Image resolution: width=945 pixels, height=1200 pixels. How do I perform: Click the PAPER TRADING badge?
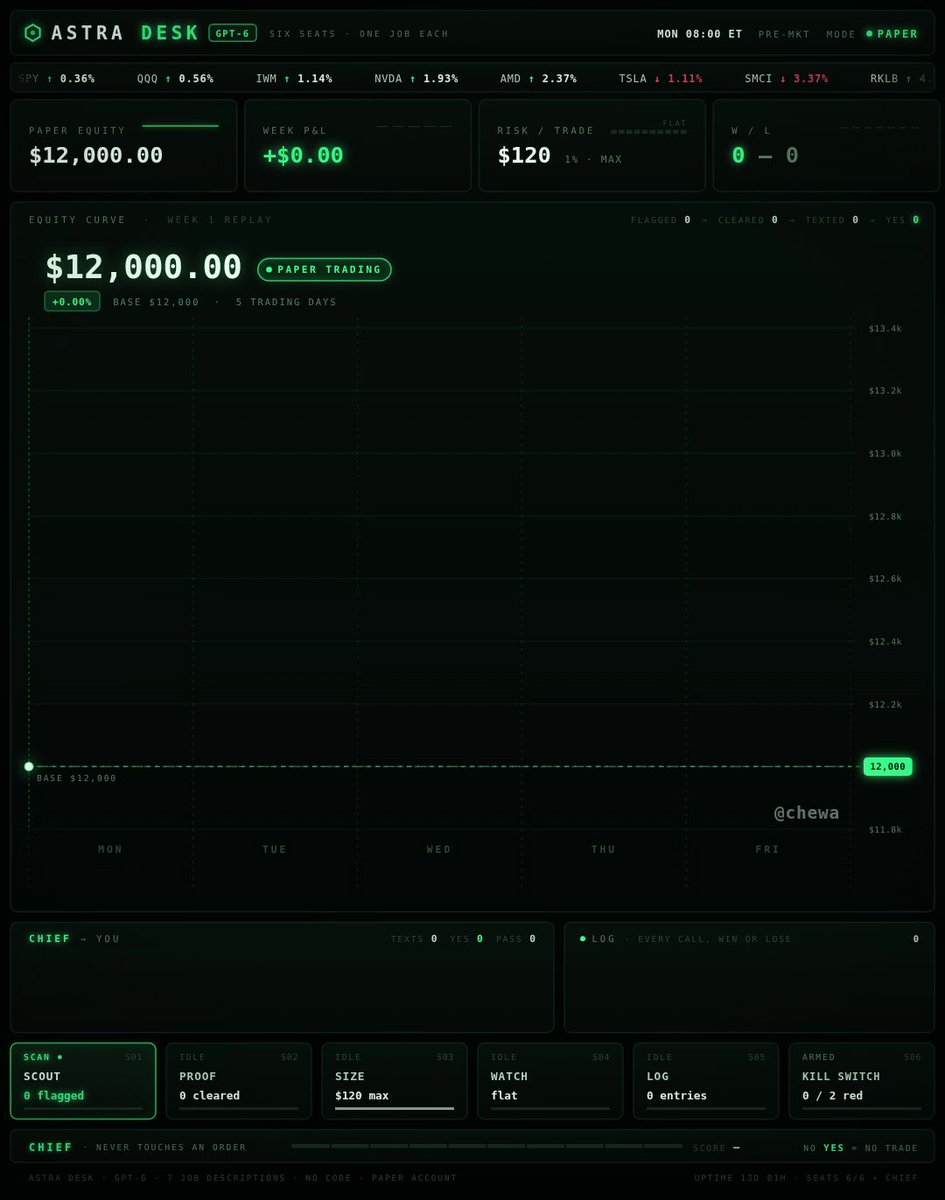(324, 269)
